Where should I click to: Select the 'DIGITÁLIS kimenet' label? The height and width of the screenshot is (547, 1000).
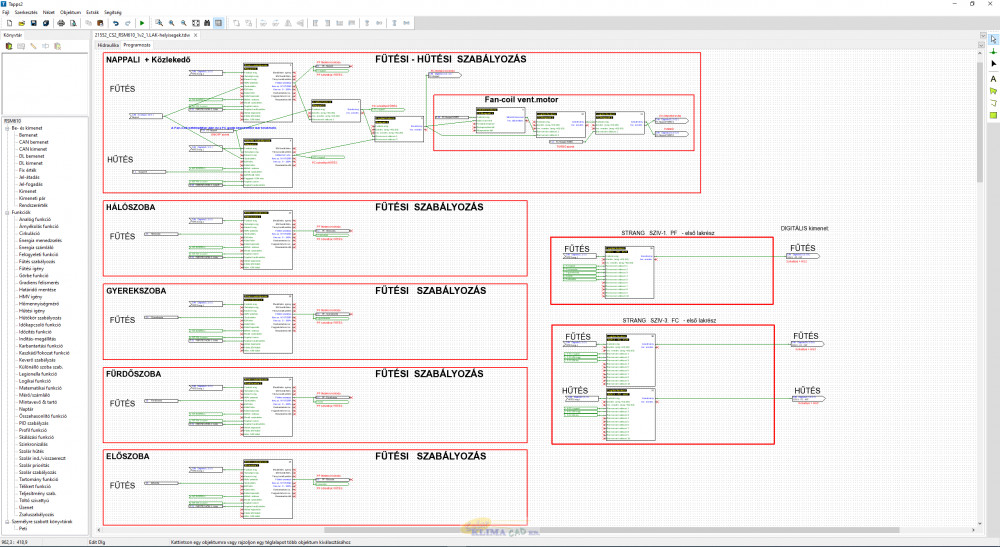pos(804,228)
